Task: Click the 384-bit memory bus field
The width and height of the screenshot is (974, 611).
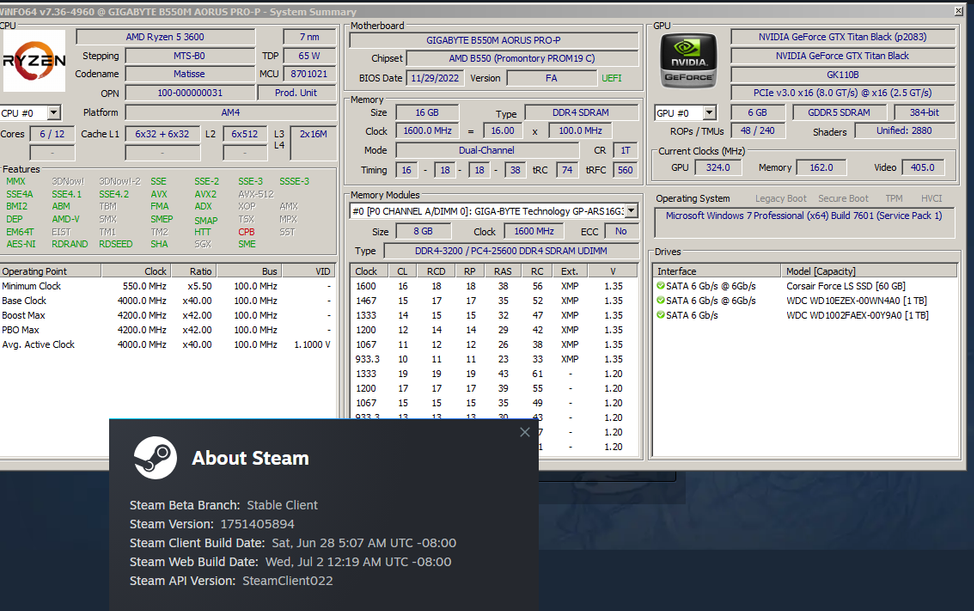Action: coord(924,113)
